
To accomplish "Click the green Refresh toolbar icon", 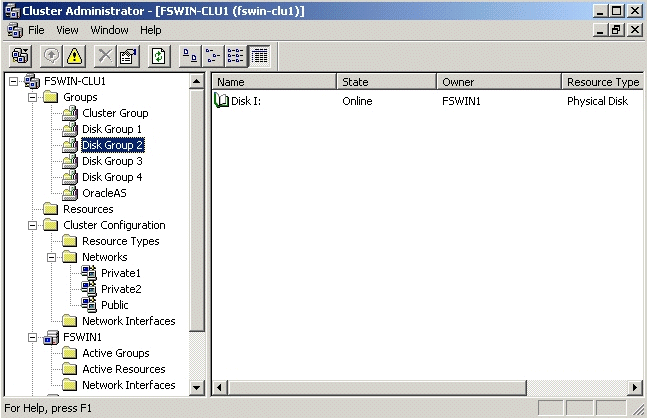I will click(x=159, y=56).
